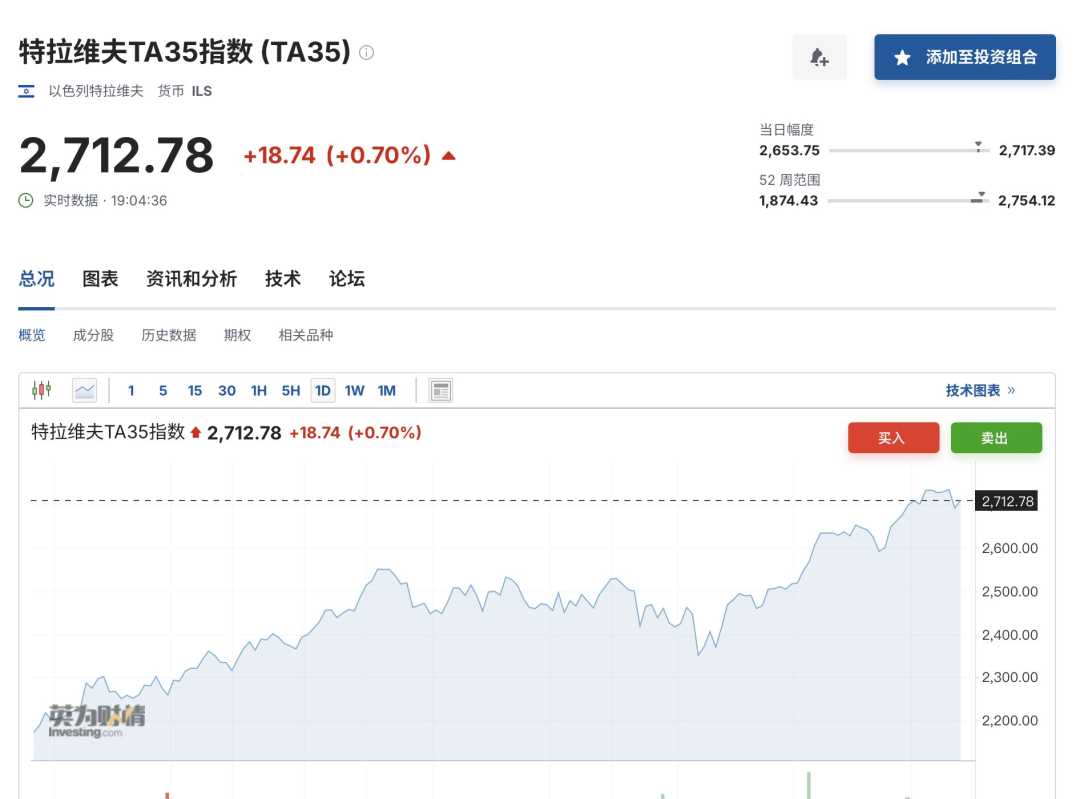Click the bell alert icon
The image size is (1080, 799).
click(x=819, y=58)
